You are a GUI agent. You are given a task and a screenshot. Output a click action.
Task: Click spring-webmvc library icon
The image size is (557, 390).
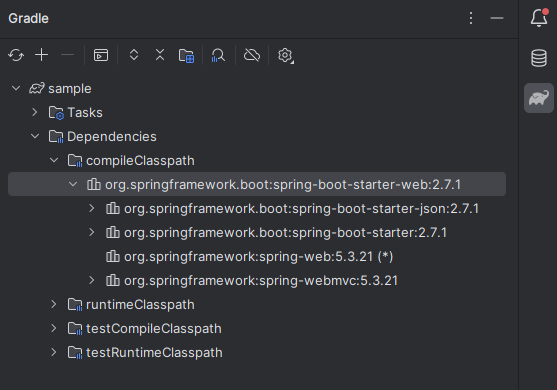pos(113,280)
